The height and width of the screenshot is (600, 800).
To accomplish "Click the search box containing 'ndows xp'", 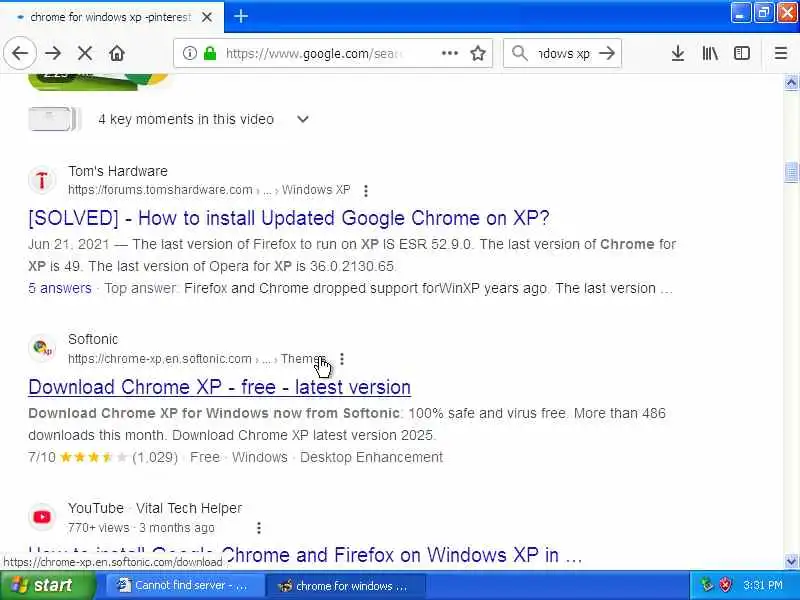I will coord(563,53).
